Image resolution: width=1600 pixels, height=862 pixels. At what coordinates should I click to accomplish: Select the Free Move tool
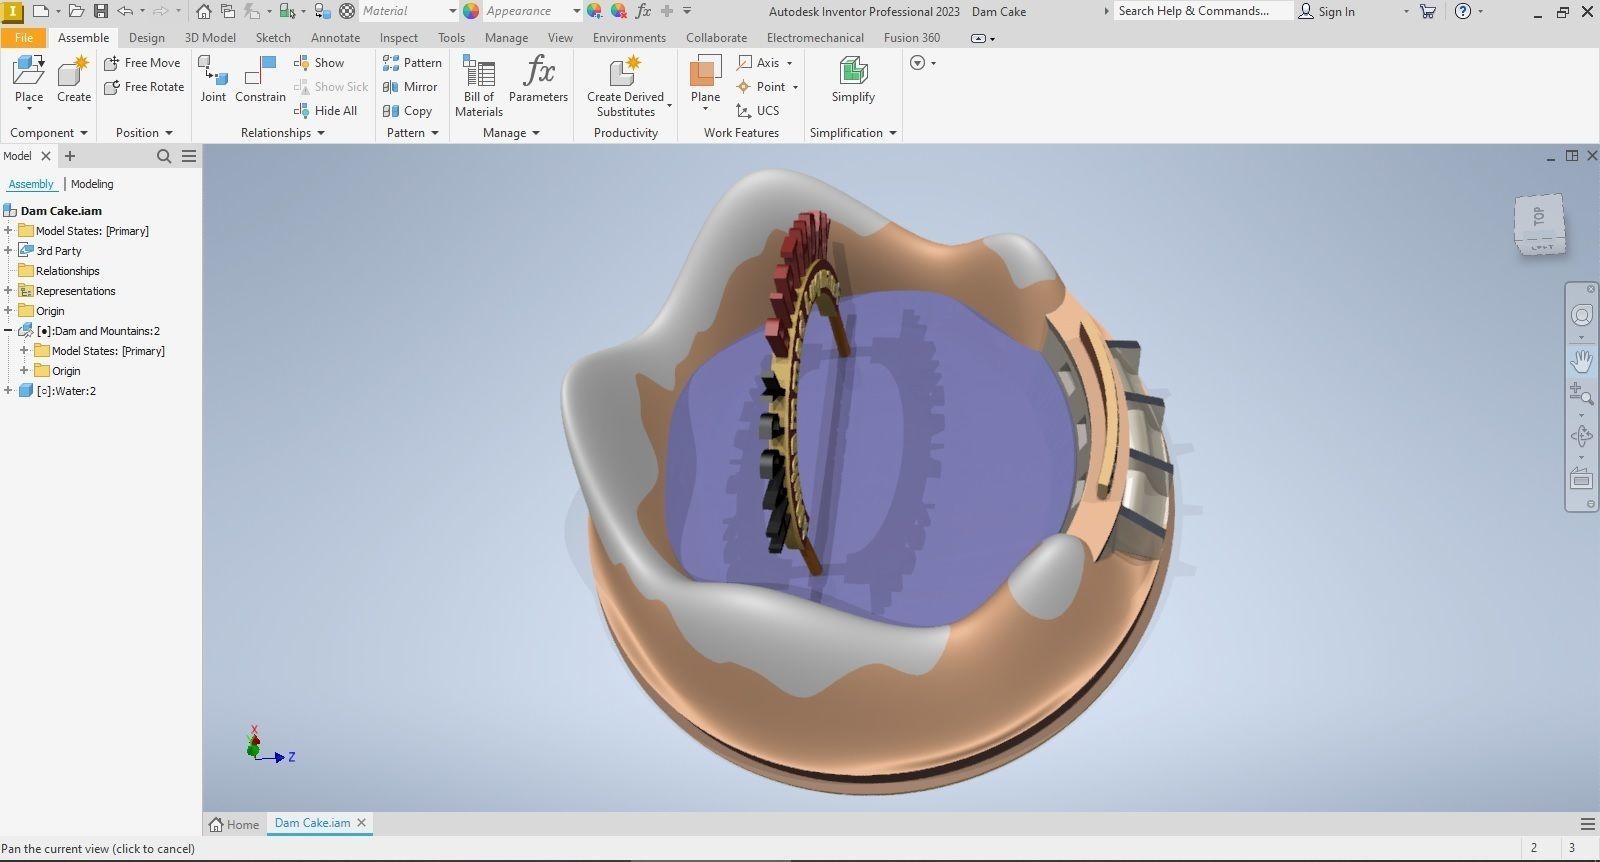click(x=142, y=62)
